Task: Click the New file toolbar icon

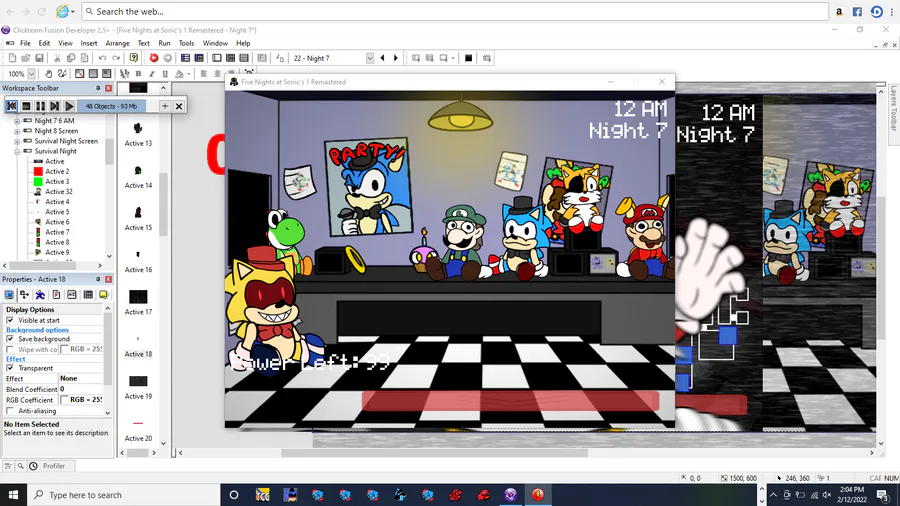Action: [12, 58]
